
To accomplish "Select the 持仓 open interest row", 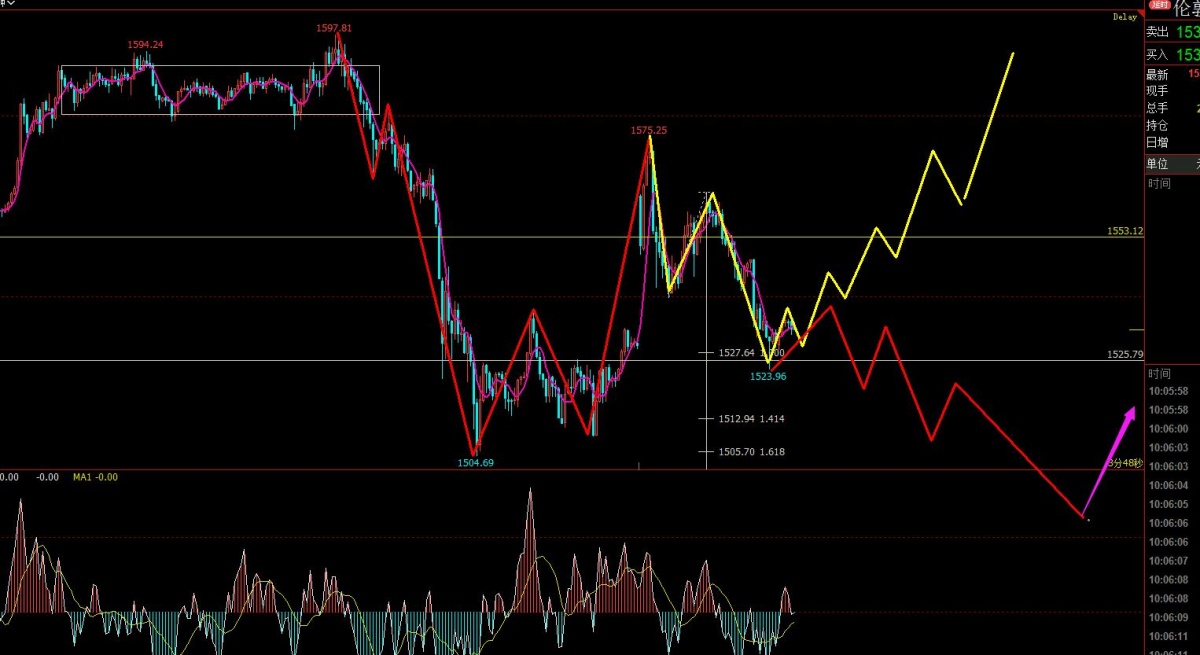I will pyautogui.click(x=1172, y=125).
